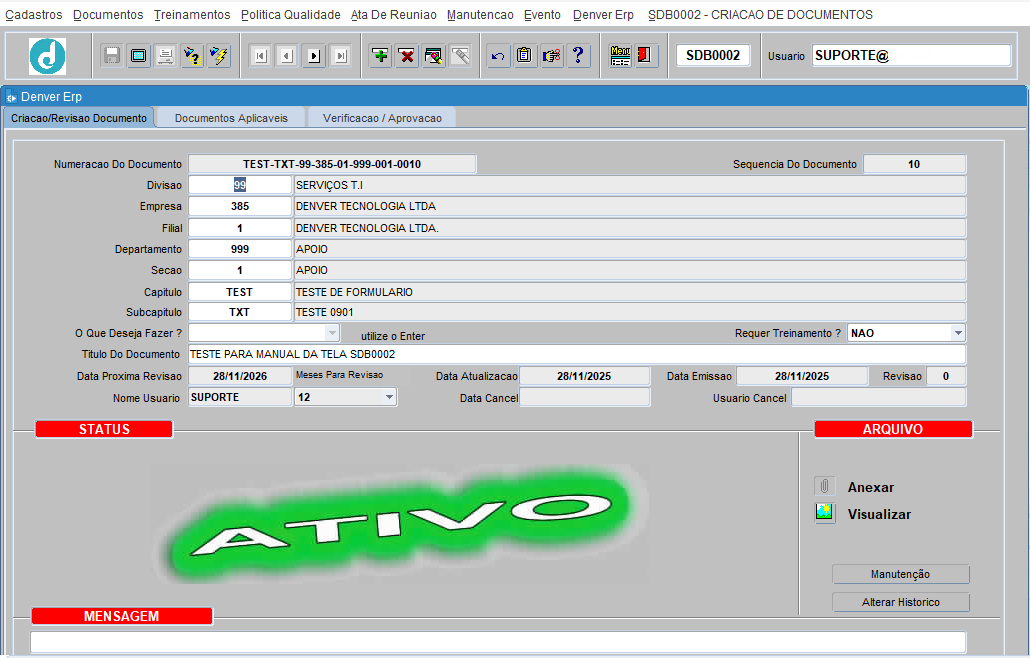Open the Verificacao / Aprovacao tab
Viewport: 1030px width, 658px height.
382,118
